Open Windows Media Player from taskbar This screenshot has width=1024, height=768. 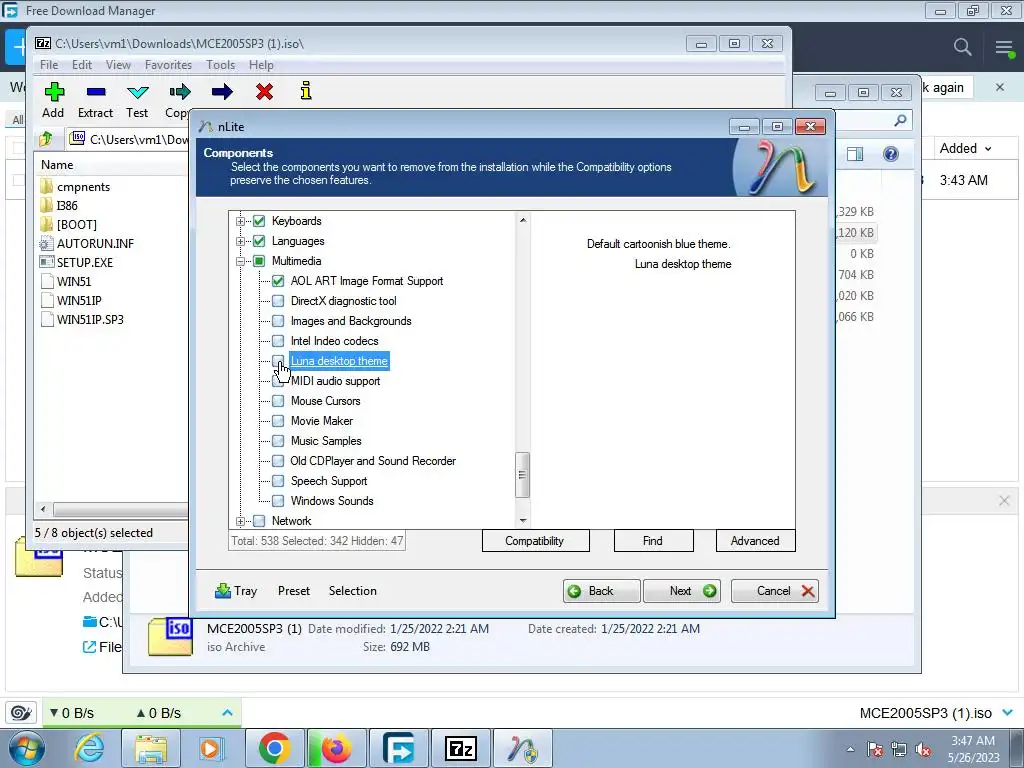tap(211, 748)
